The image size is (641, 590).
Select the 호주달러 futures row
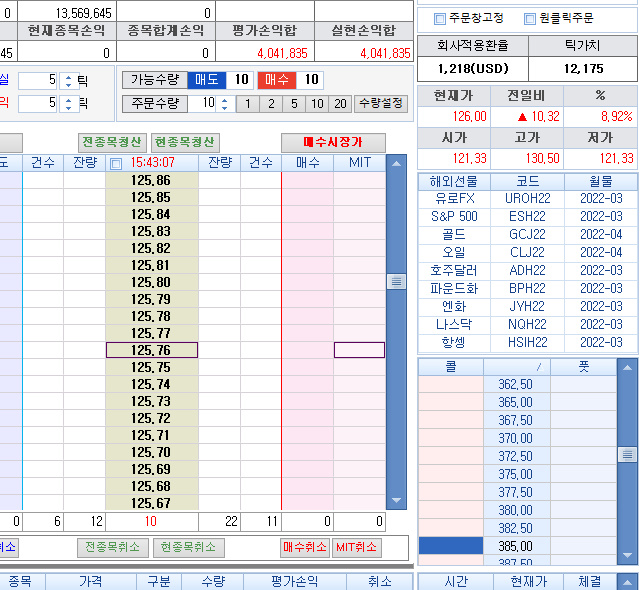pos(527,271)
